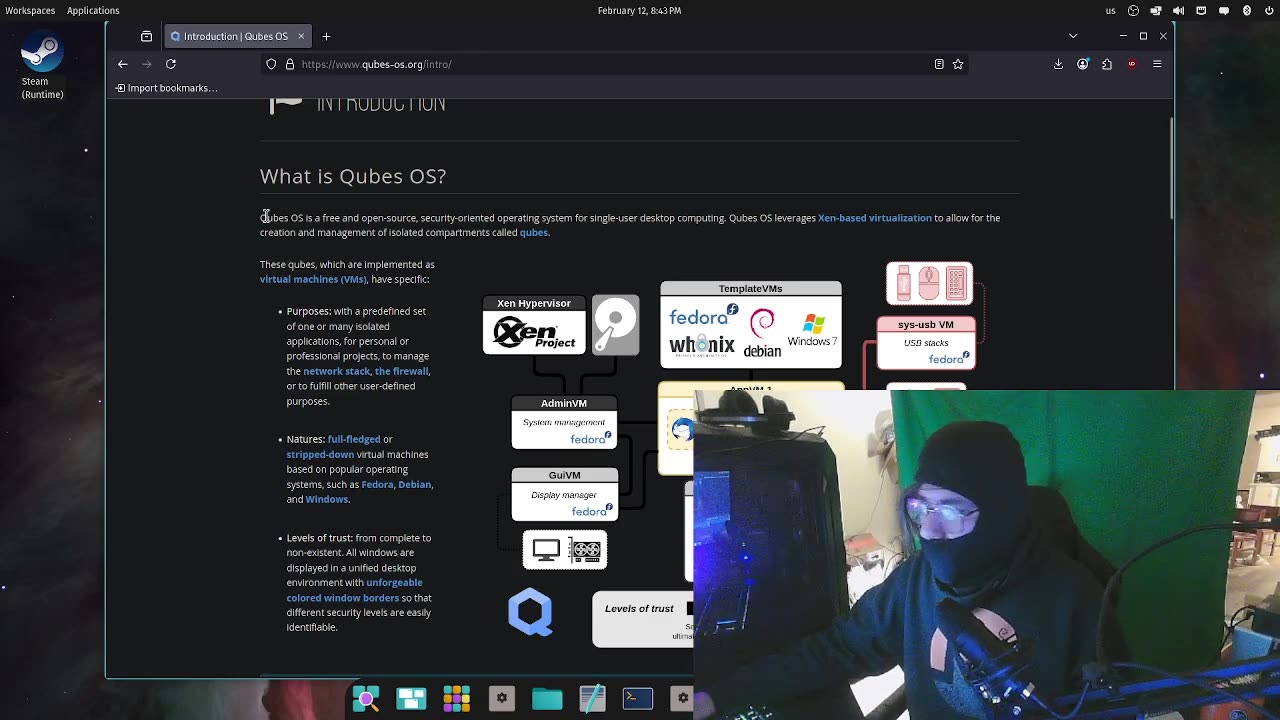The width and height of the screenshot is (1280, 720).
Task: Open the Bluetooth tray icon
Action: click(1246, 11)
